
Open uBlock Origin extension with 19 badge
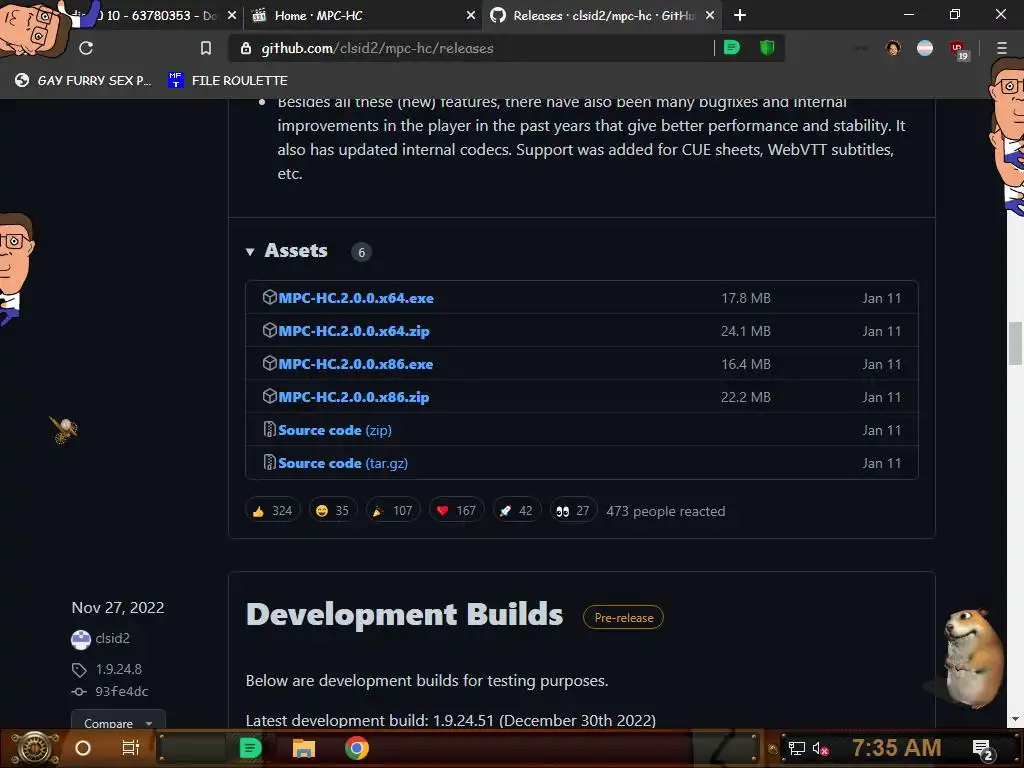click(x=959, y=50)
